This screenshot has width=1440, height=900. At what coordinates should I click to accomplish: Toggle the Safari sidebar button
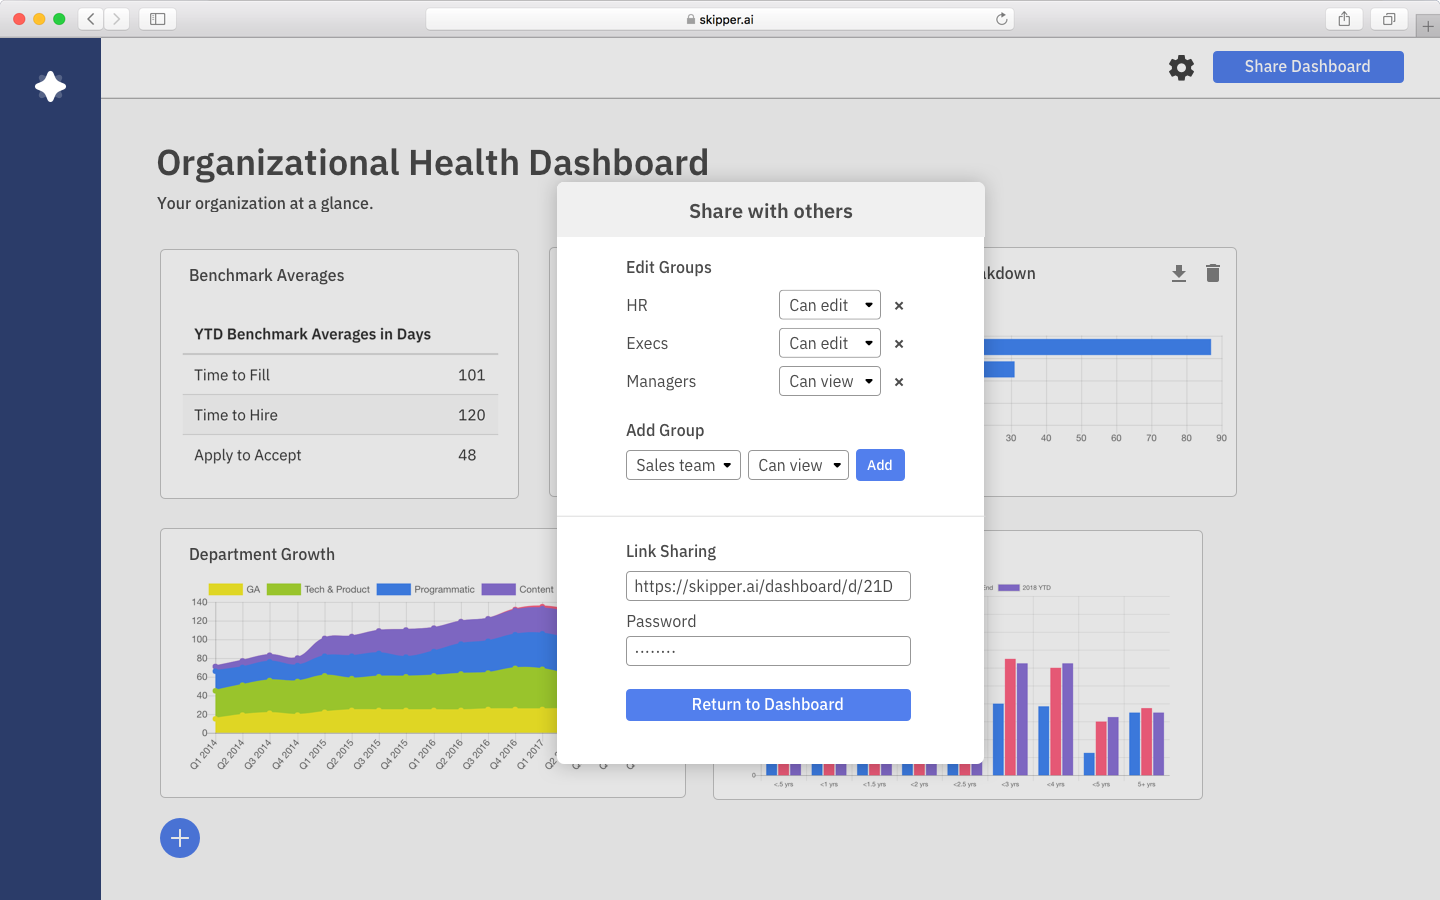pyautogui.click(x=158, y=19)
